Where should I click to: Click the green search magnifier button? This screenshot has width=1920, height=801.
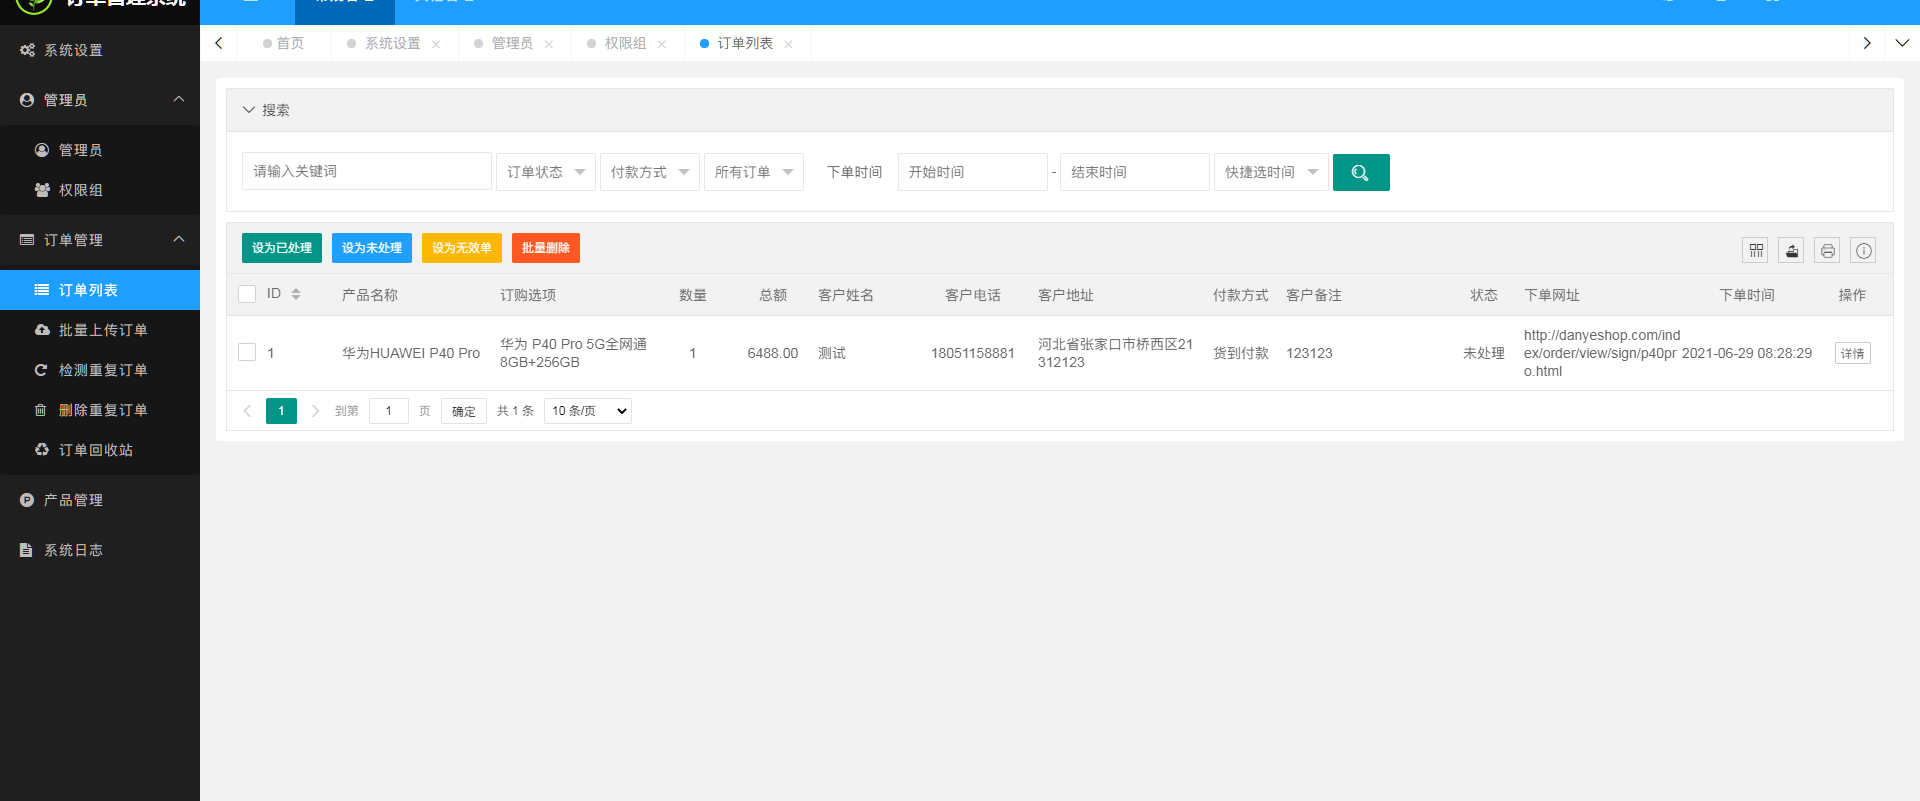pos(1360,172)
